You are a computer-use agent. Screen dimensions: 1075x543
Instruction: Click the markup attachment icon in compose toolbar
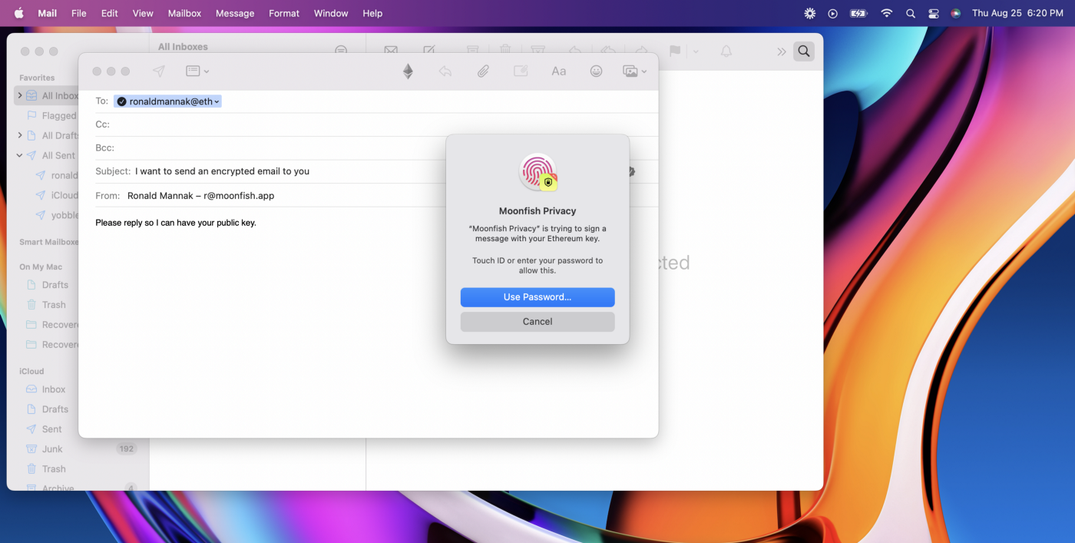tap(521, 71)
